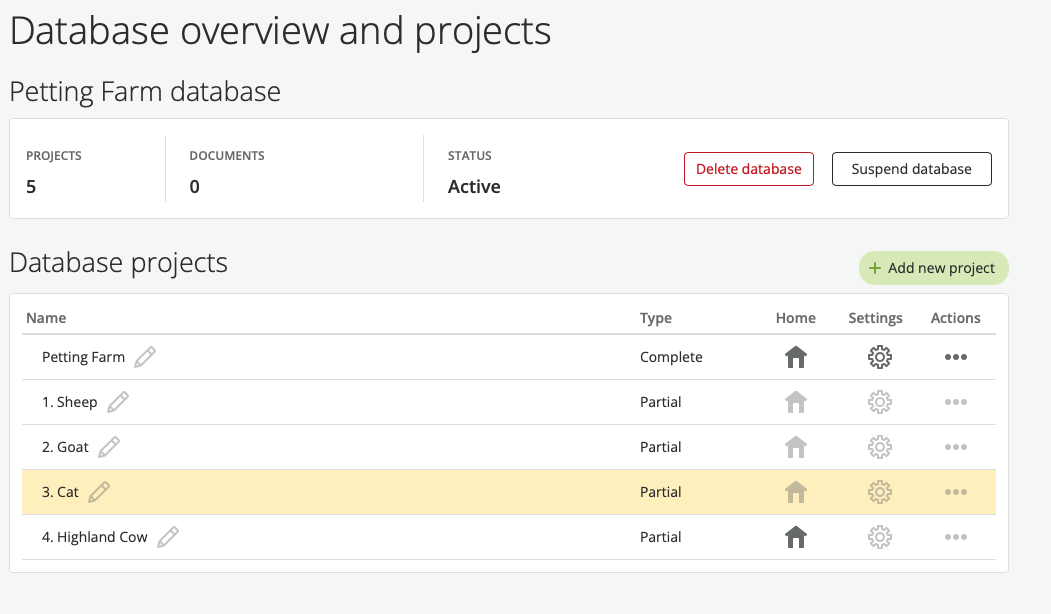Click the gear icon for 3. Cat
The height and width of the screenshot is (614, 1051).
[x=879, y=492]
